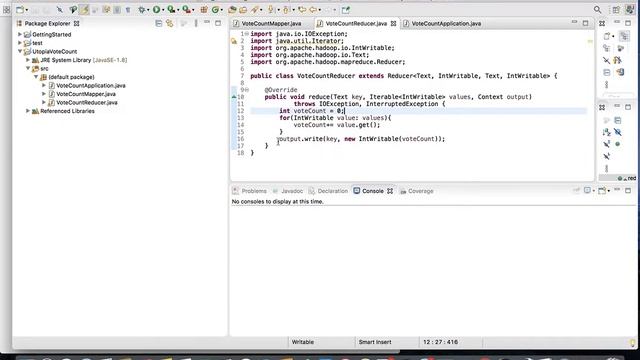Open the External Tools dropdown arrow
The height and width of the screenshot is (360, 640).
[x=193, y=10]
